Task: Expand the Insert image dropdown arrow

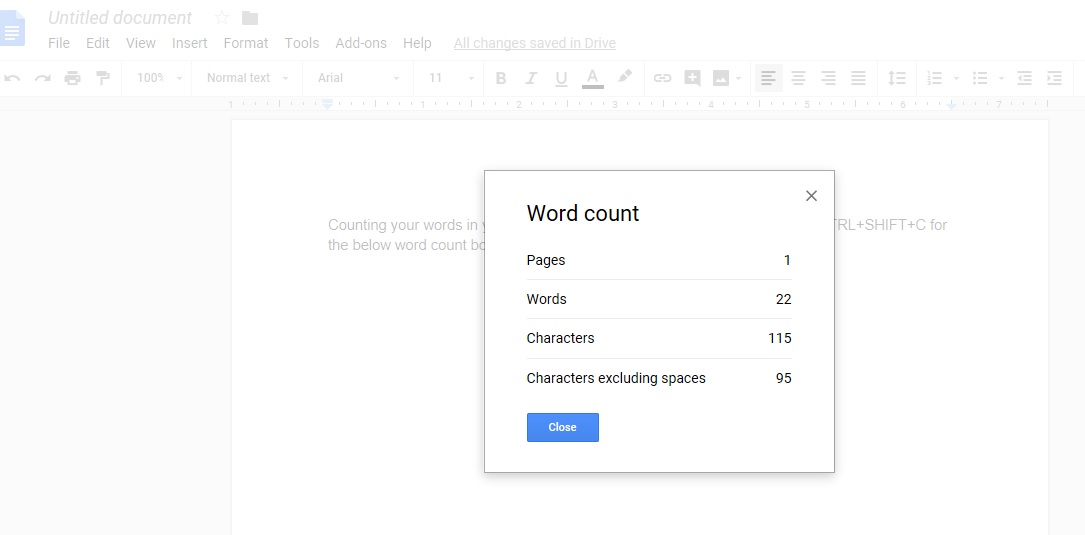Action: click(738, 78)
